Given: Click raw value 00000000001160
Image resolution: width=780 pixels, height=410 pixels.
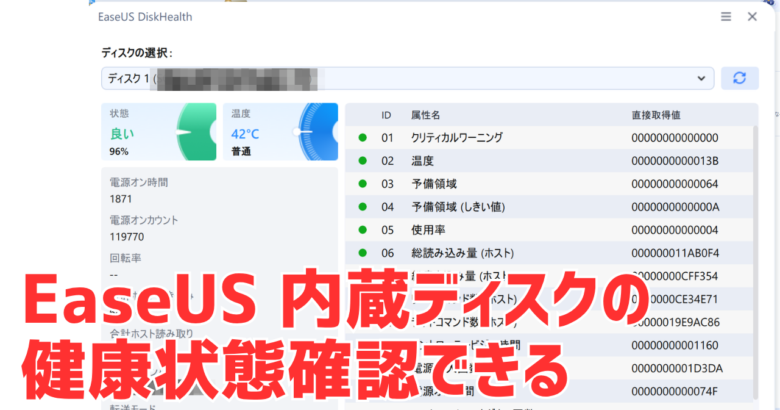Looking at the screenshot, I should (x=675, y=345).
